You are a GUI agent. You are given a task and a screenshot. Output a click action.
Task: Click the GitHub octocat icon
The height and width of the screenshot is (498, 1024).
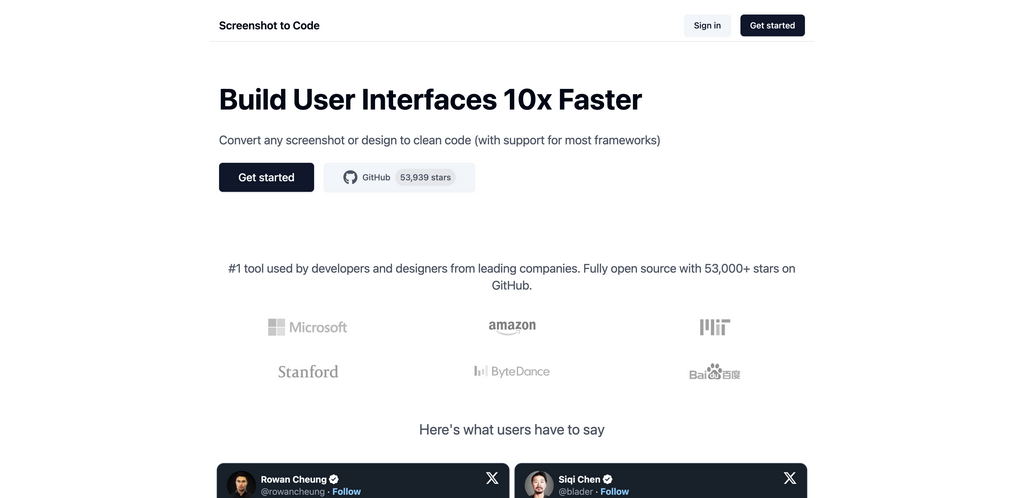point(351,178)
